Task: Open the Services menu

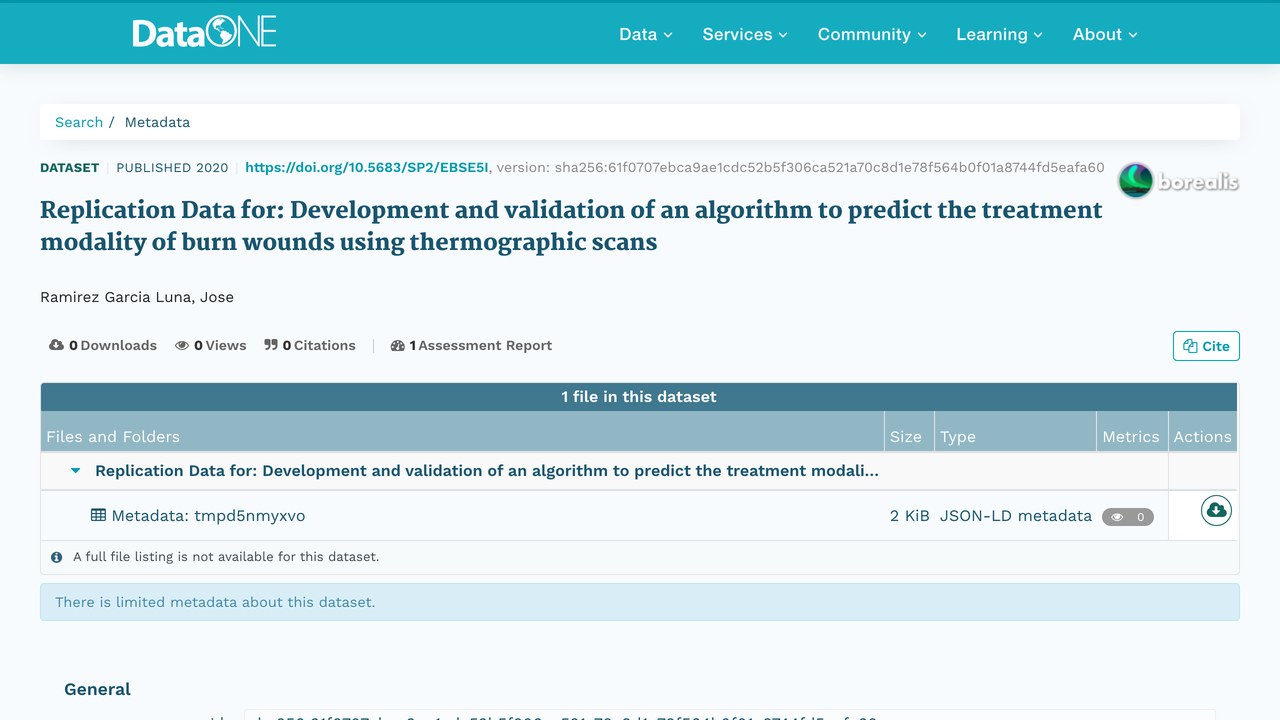Action: point(745,34)
